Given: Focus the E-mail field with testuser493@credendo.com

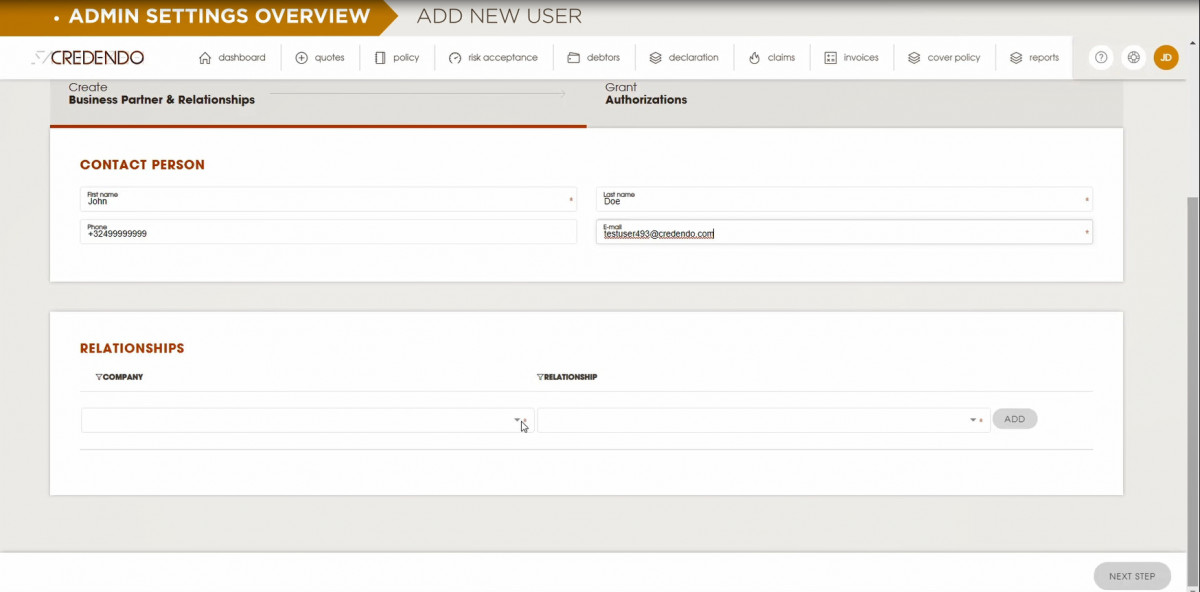Looking at the screenshot, I should pos(844,231).
